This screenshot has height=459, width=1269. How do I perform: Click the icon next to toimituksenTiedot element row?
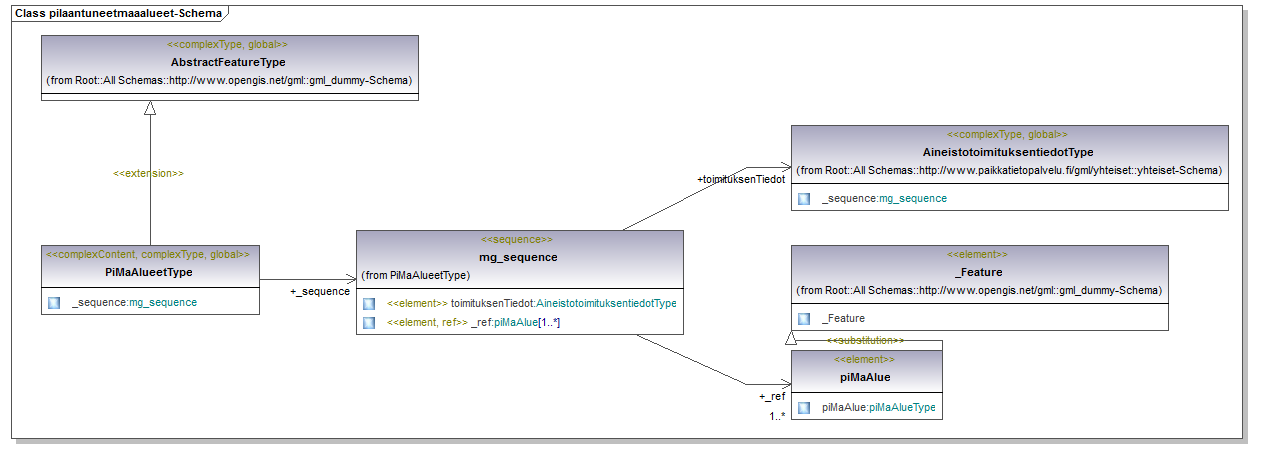[369, 303]
